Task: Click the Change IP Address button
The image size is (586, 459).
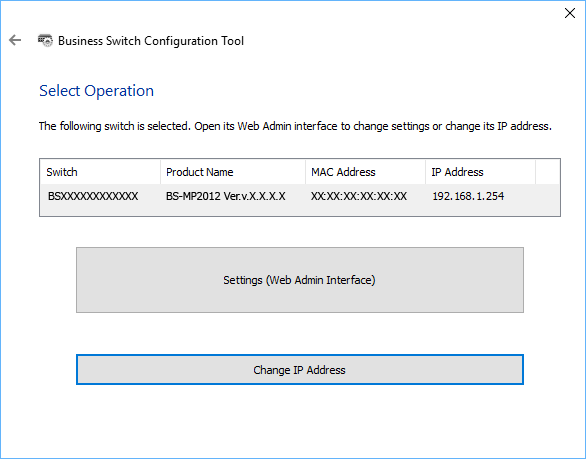Action: coord(300,370)
